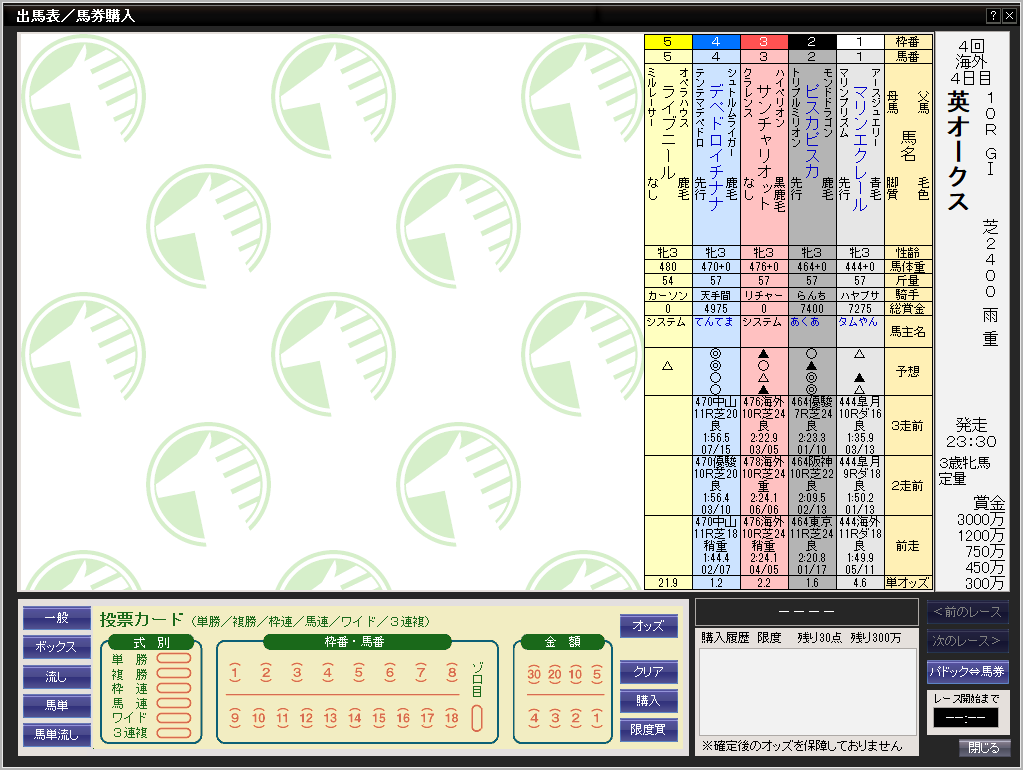
Task: Open the 一般 betting mode
Action: pyautogui.click(x=56, y=618)
